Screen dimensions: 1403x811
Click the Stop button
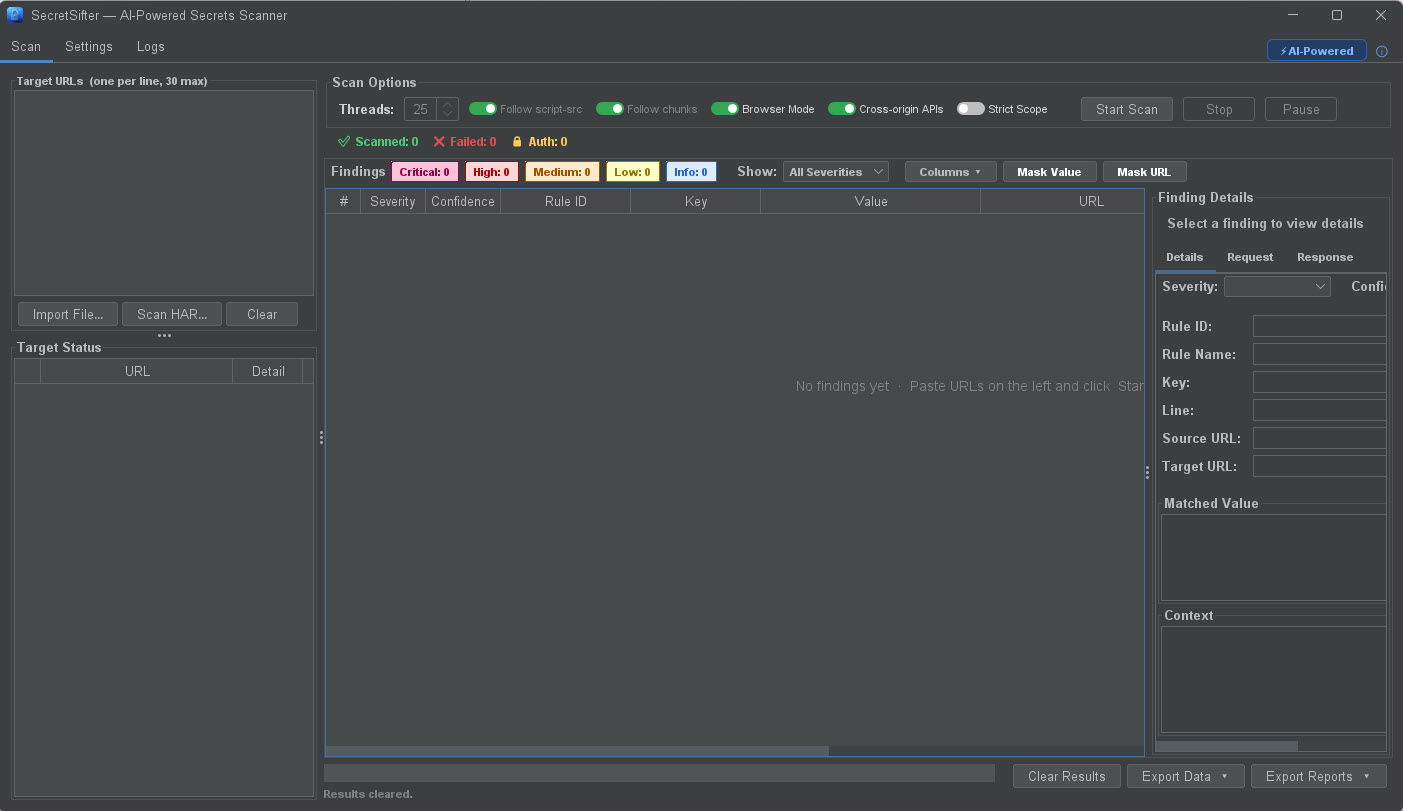point(1219,109)
